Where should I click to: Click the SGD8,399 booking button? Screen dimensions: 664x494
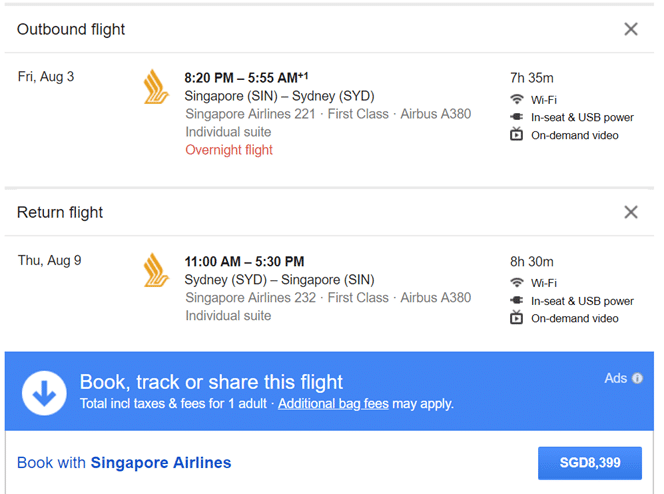pyautogui.click(x=589, y=463)
